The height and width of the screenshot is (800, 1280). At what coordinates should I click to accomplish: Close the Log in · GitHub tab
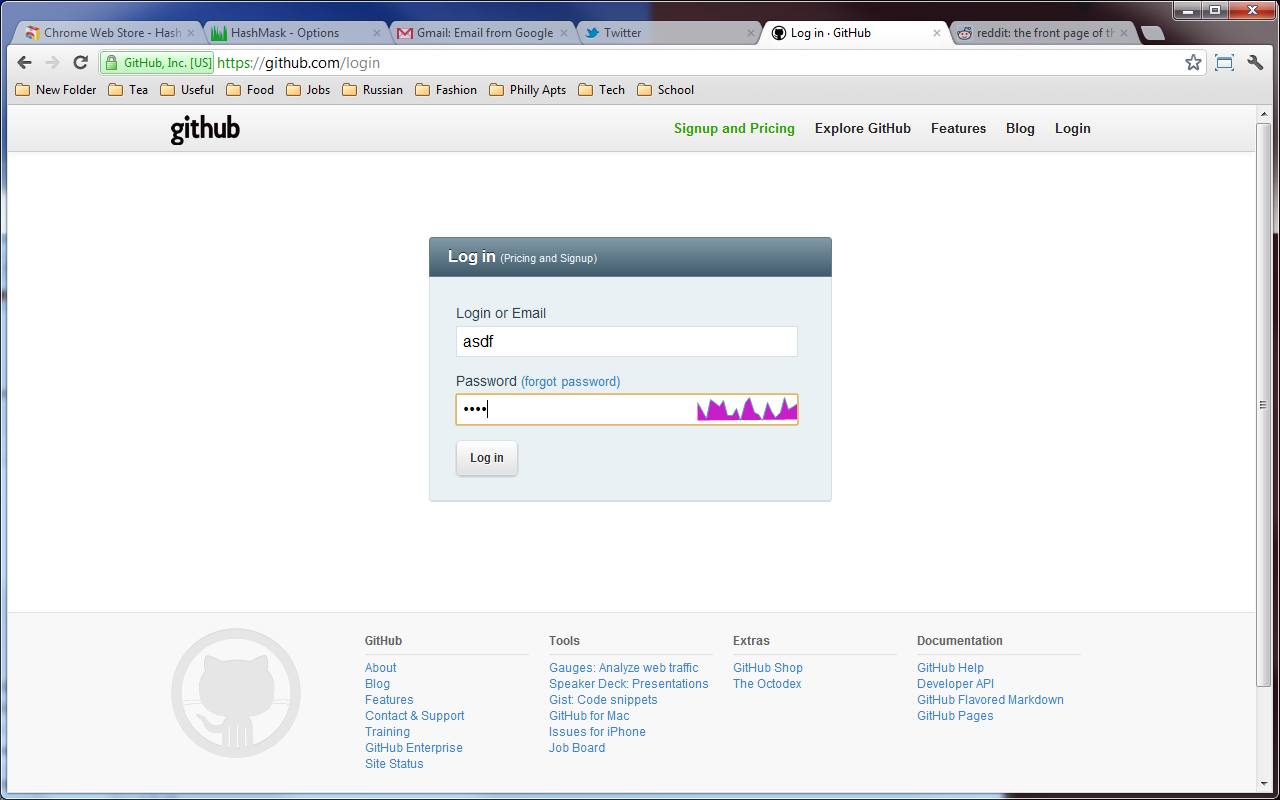937,33
